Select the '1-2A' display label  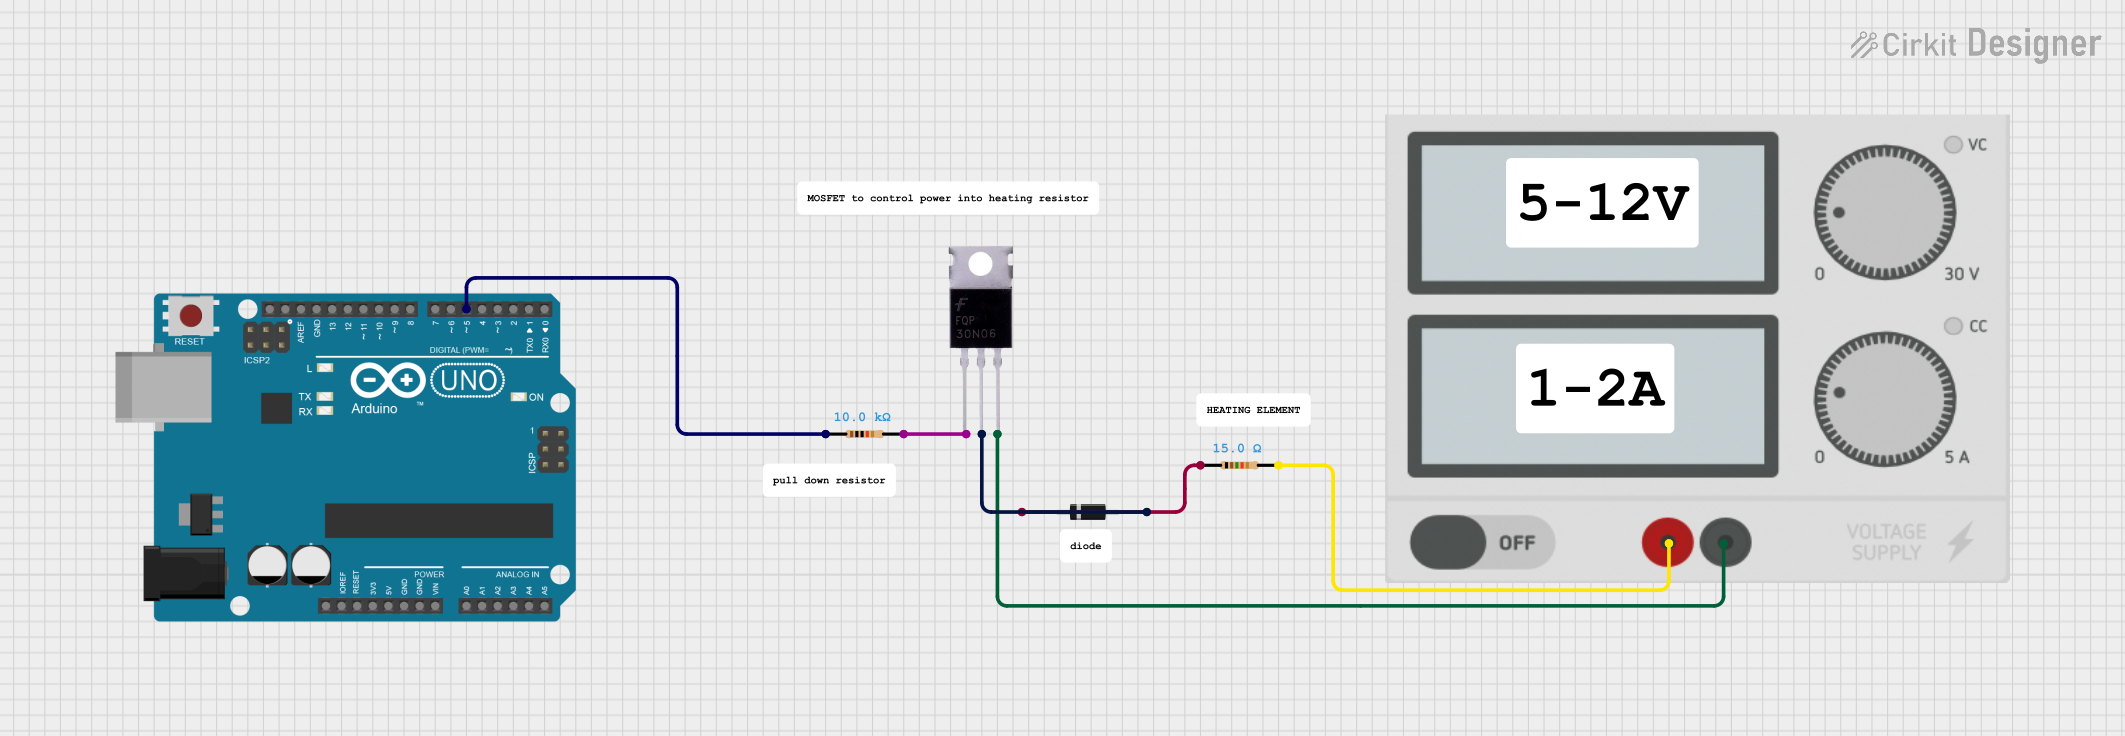coord(1595,388)
